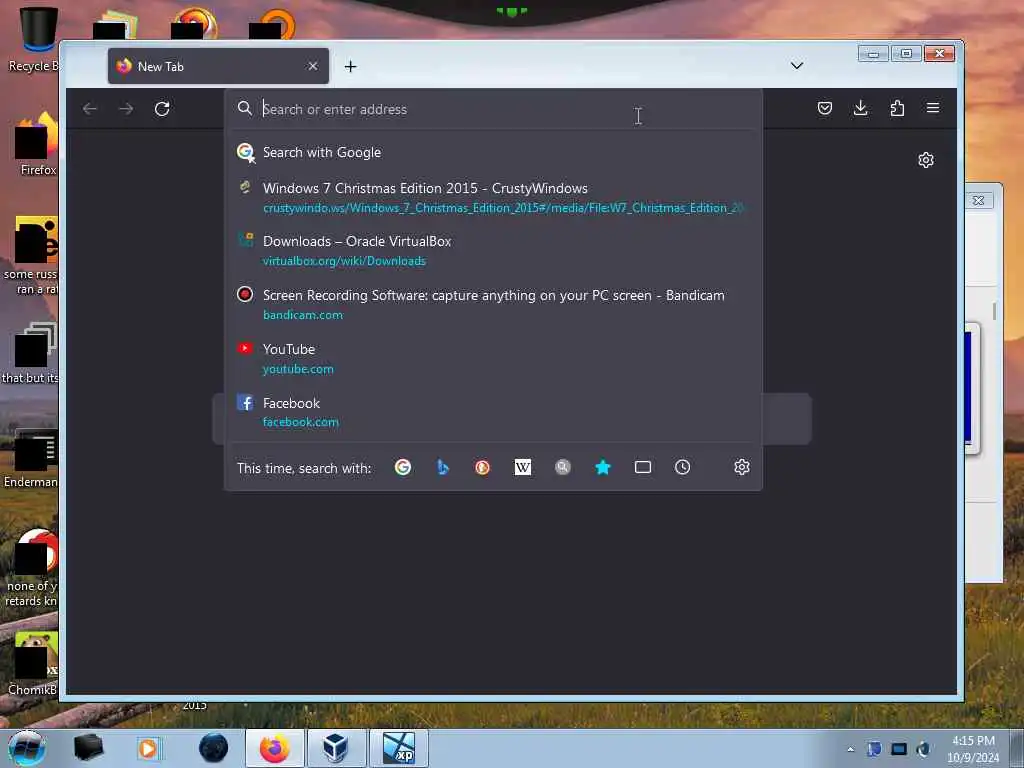Click the bandicam.com URL
The width and height of the screenshot is (1024, 768).
point(302,315)
